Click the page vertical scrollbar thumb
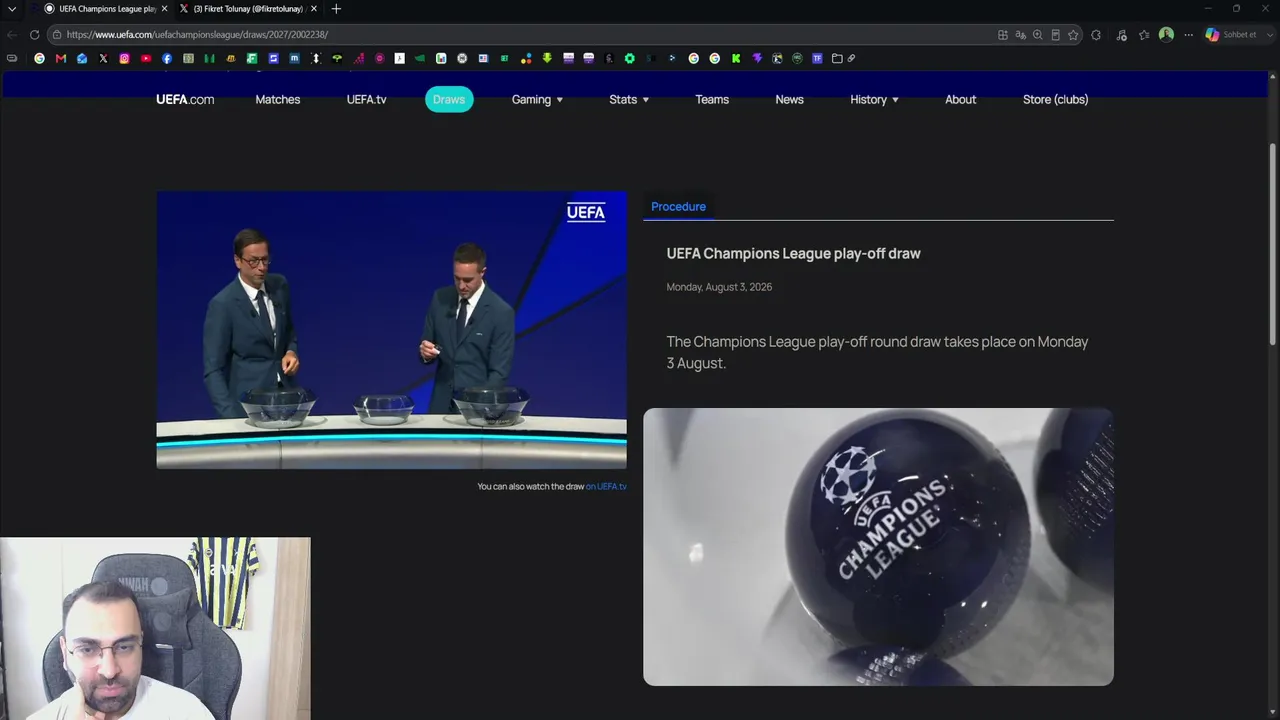This screenshot has width=1280, height=720. (x=1273, y=245)
